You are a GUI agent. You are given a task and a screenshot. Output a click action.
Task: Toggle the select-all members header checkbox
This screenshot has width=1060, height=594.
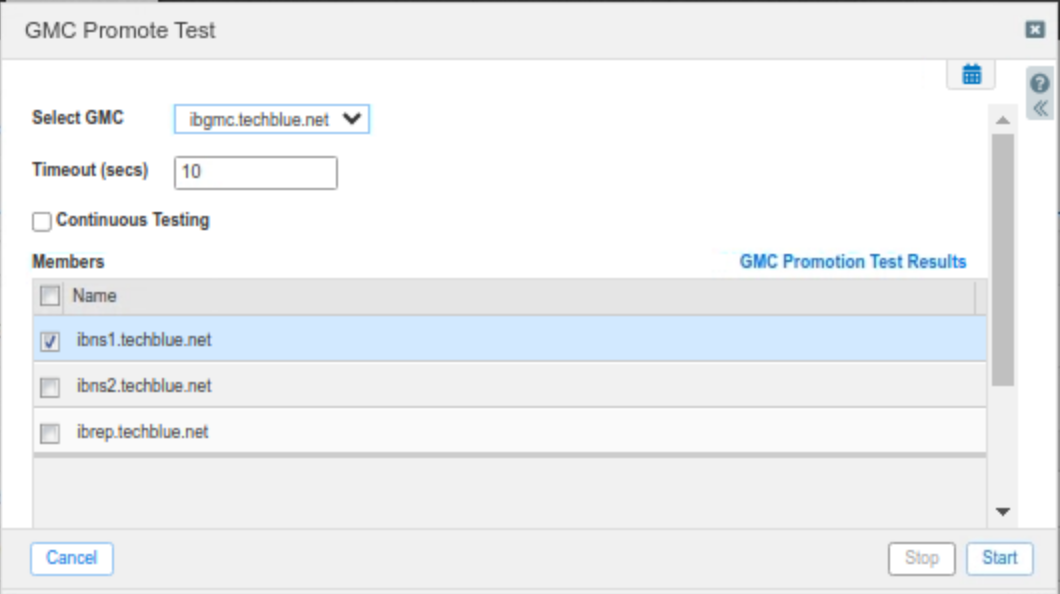(x=50, y=297)
